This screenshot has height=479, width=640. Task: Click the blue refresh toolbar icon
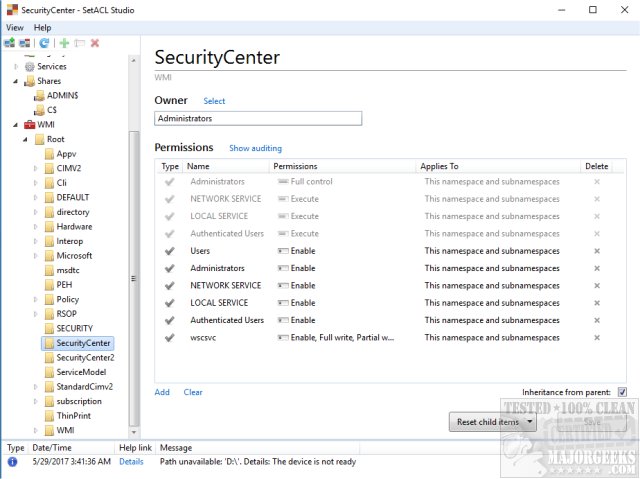[45, 43]
